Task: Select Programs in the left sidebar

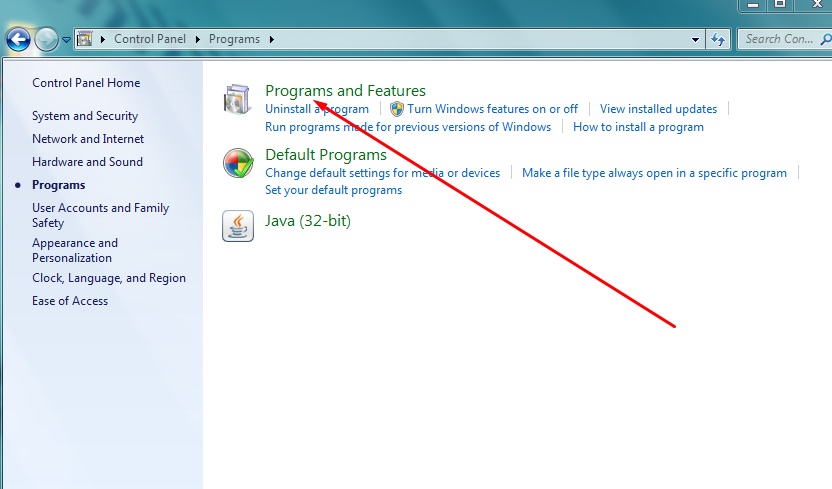Action: tap(58, 185)
